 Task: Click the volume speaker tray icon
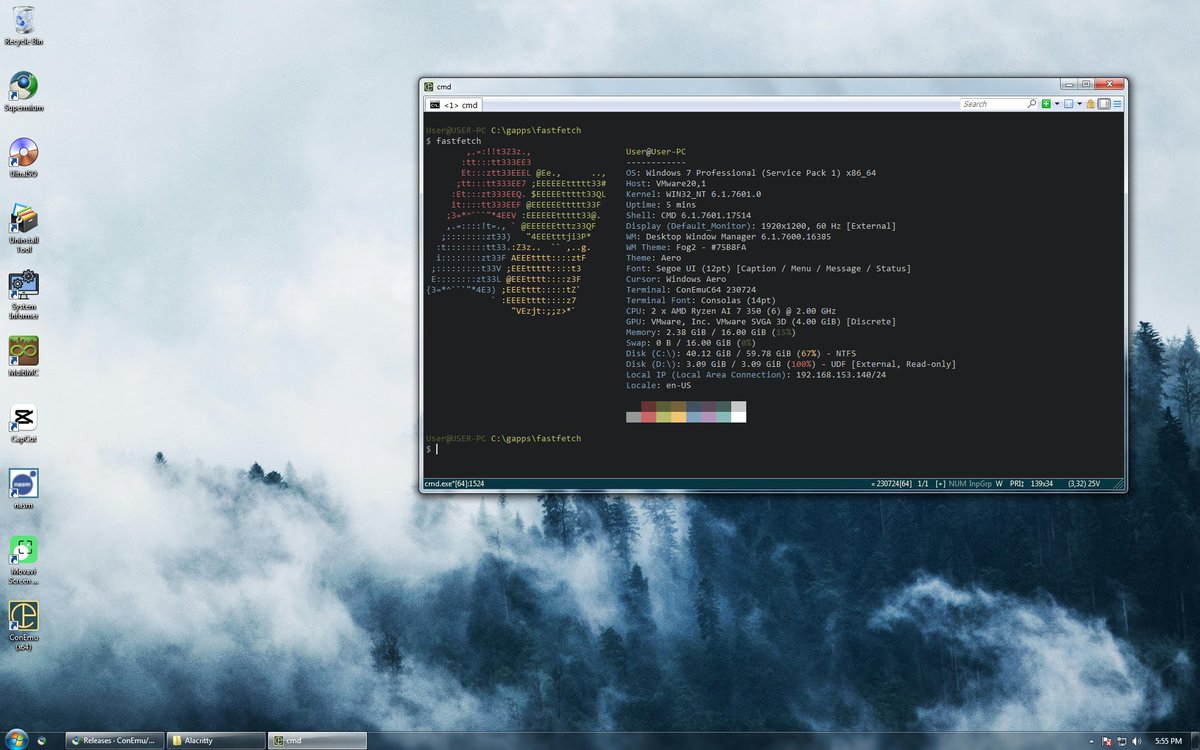(1136, 741)
